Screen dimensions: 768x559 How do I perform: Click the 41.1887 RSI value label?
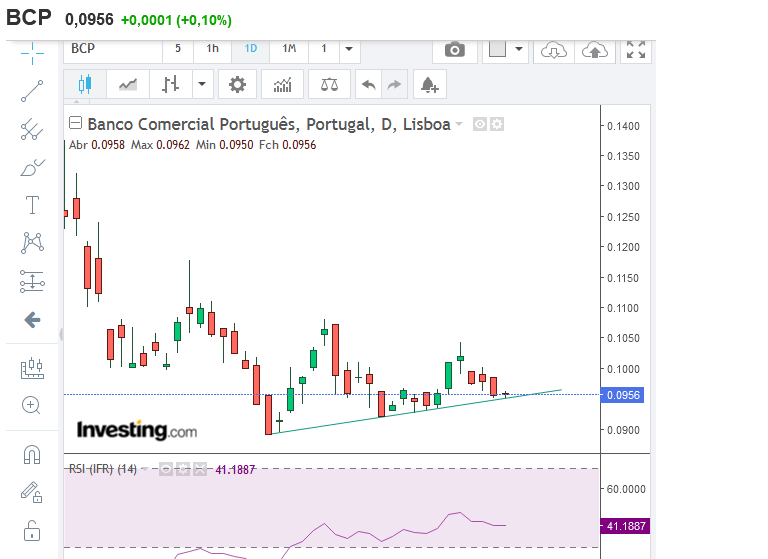(625, 526)
